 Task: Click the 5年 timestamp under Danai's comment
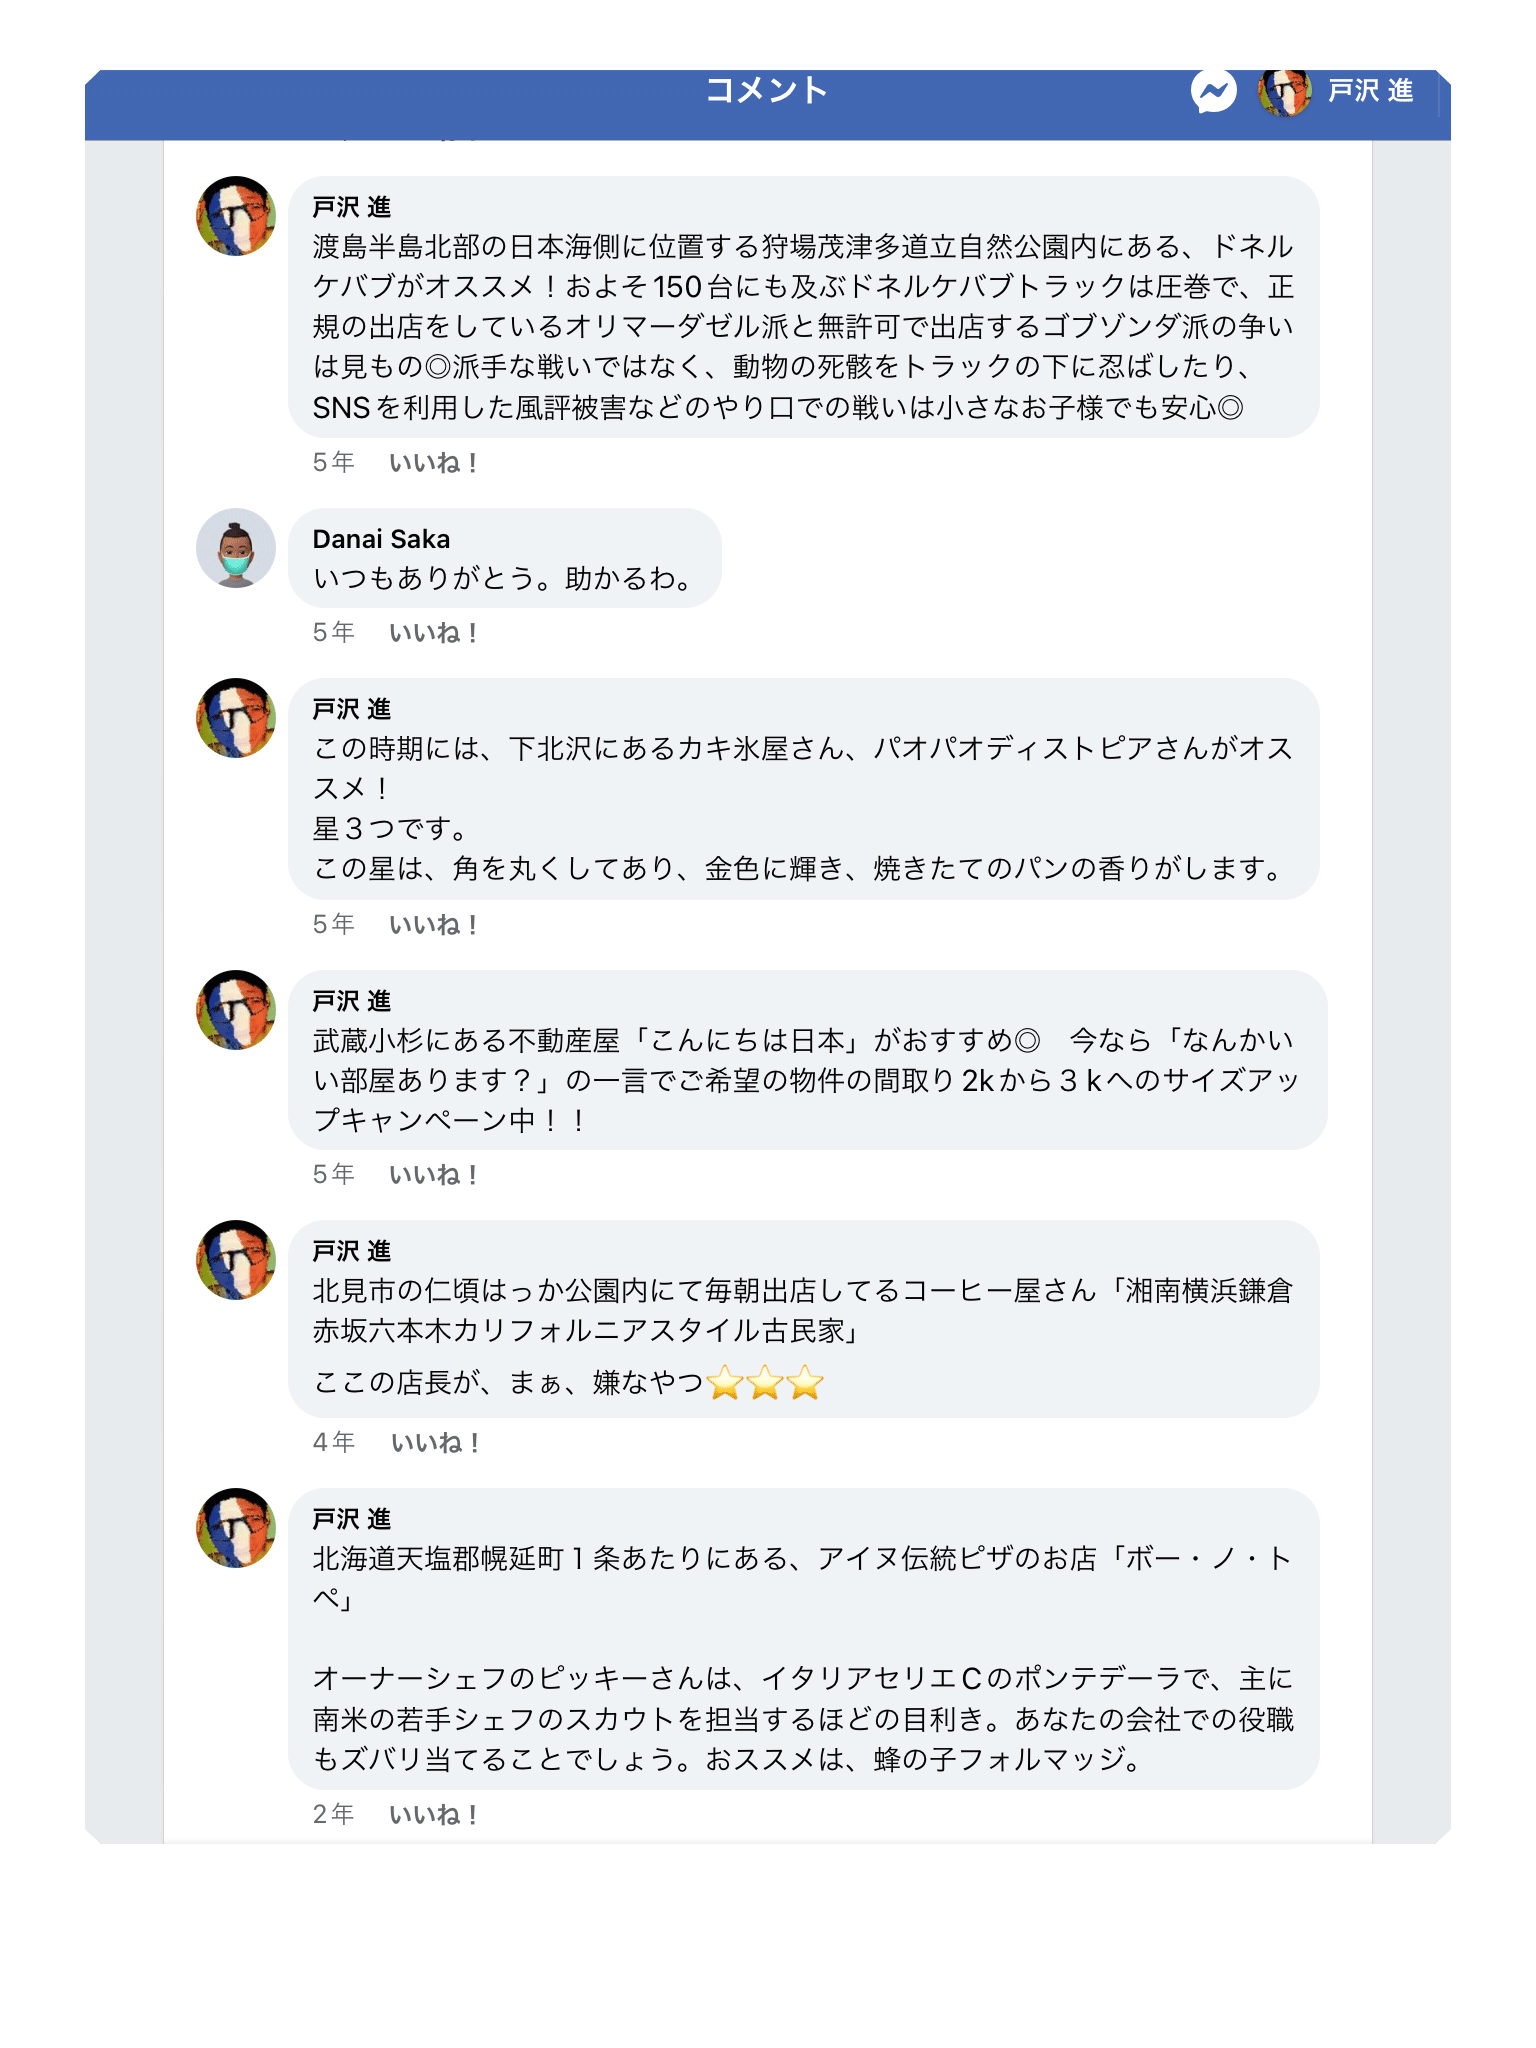pos(333,633)
